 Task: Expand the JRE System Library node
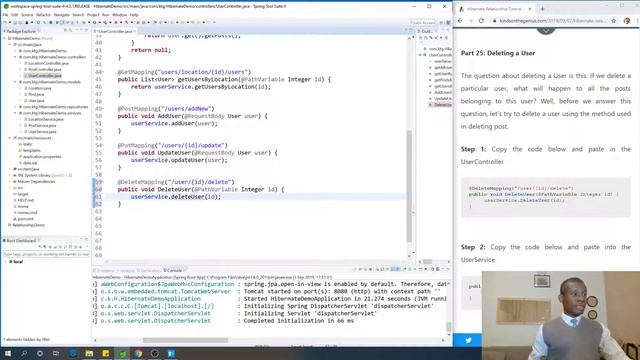tap(10, 175)
